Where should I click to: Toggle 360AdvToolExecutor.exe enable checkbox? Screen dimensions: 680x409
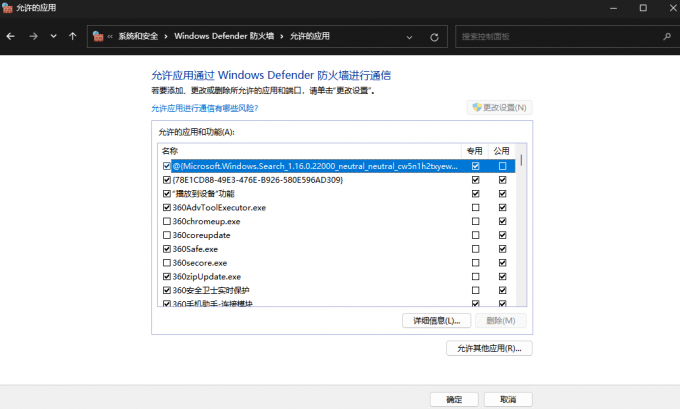click(x=167, y=208)
